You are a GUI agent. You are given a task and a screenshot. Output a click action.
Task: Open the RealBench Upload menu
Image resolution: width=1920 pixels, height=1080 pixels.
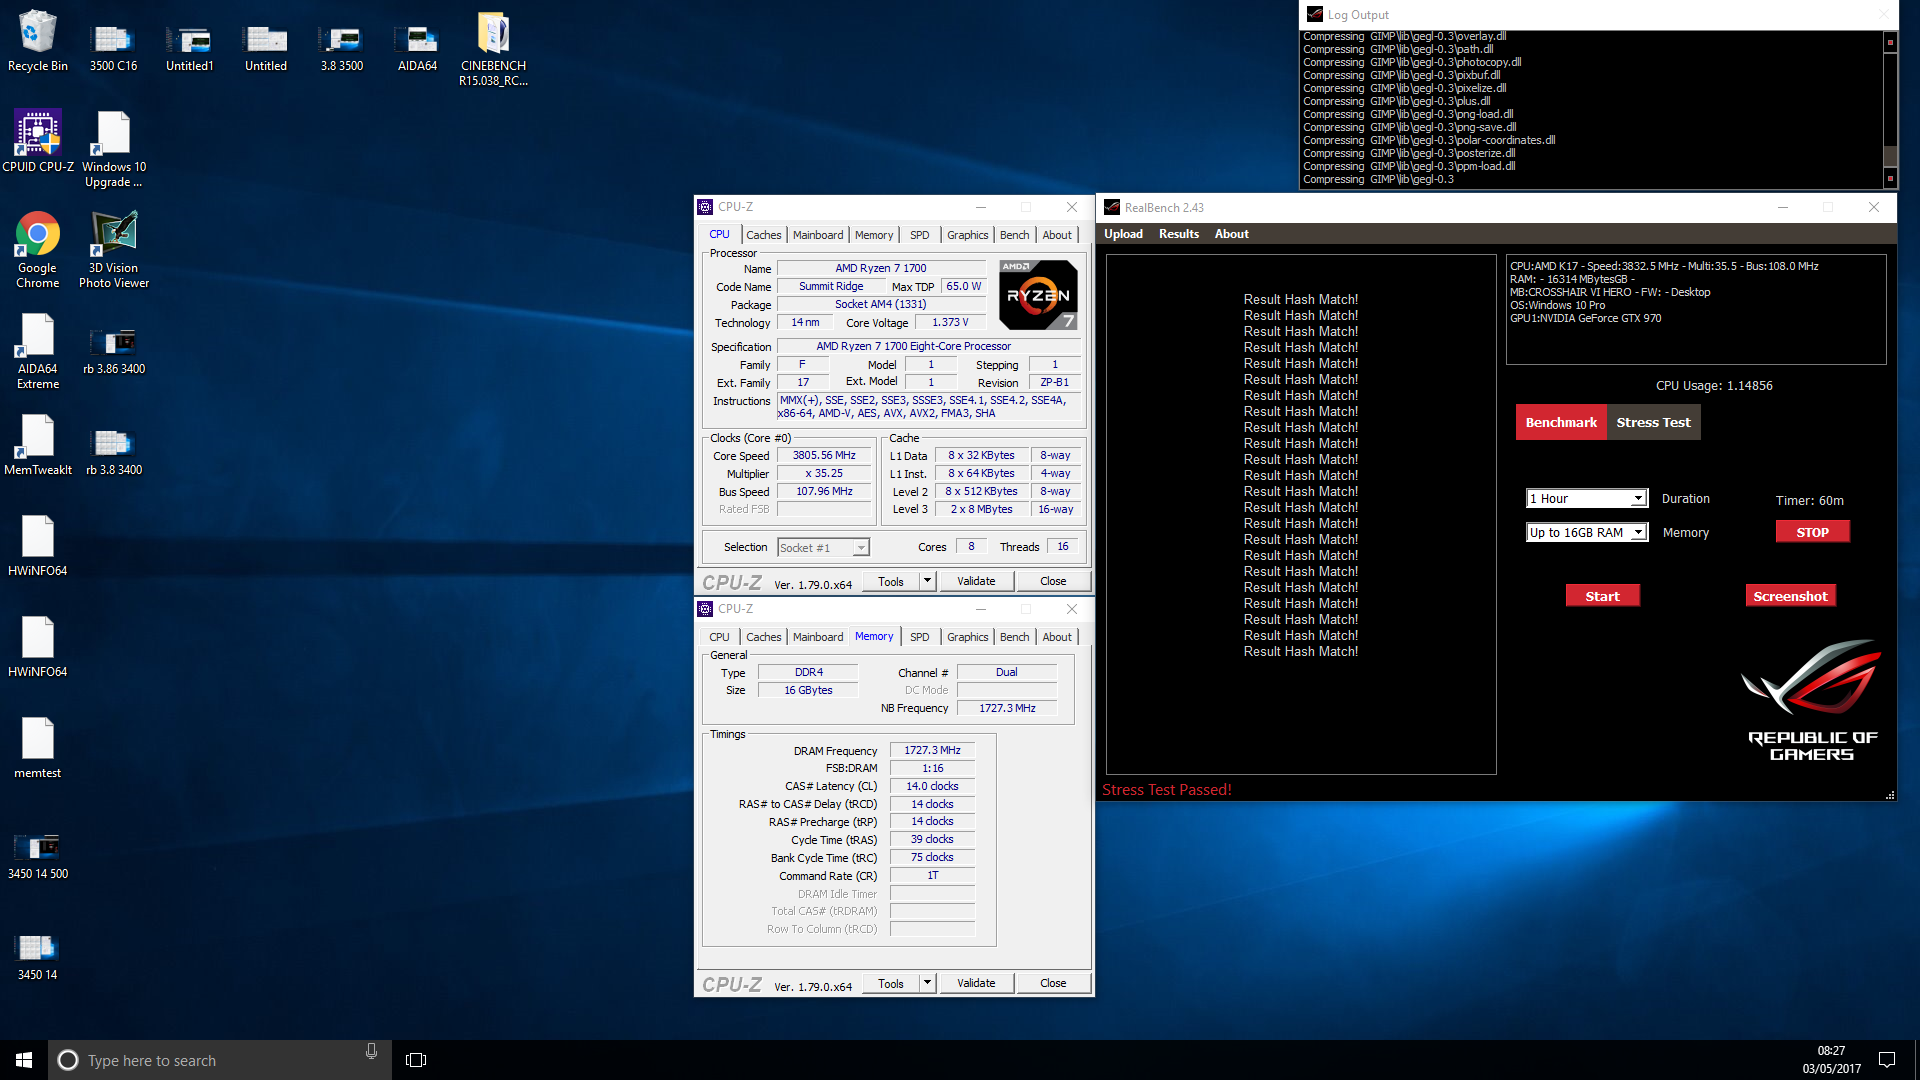(1123, 234)
